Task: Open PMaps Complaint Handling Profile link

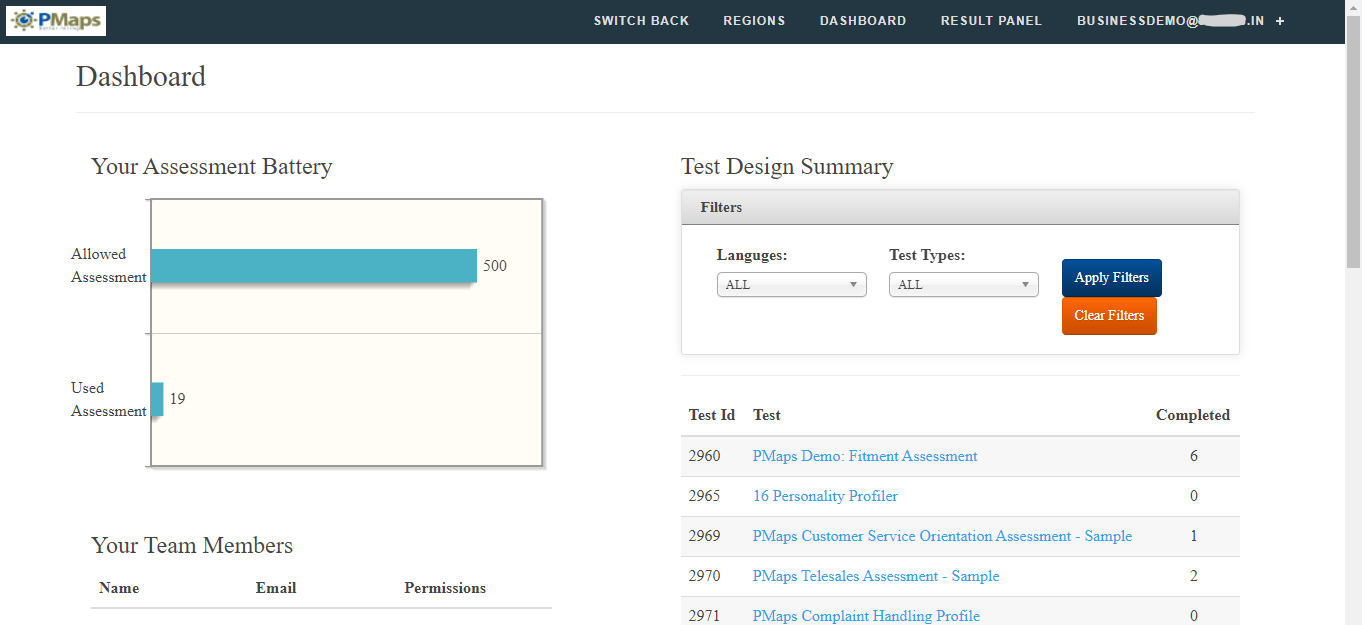Action: 865,616
